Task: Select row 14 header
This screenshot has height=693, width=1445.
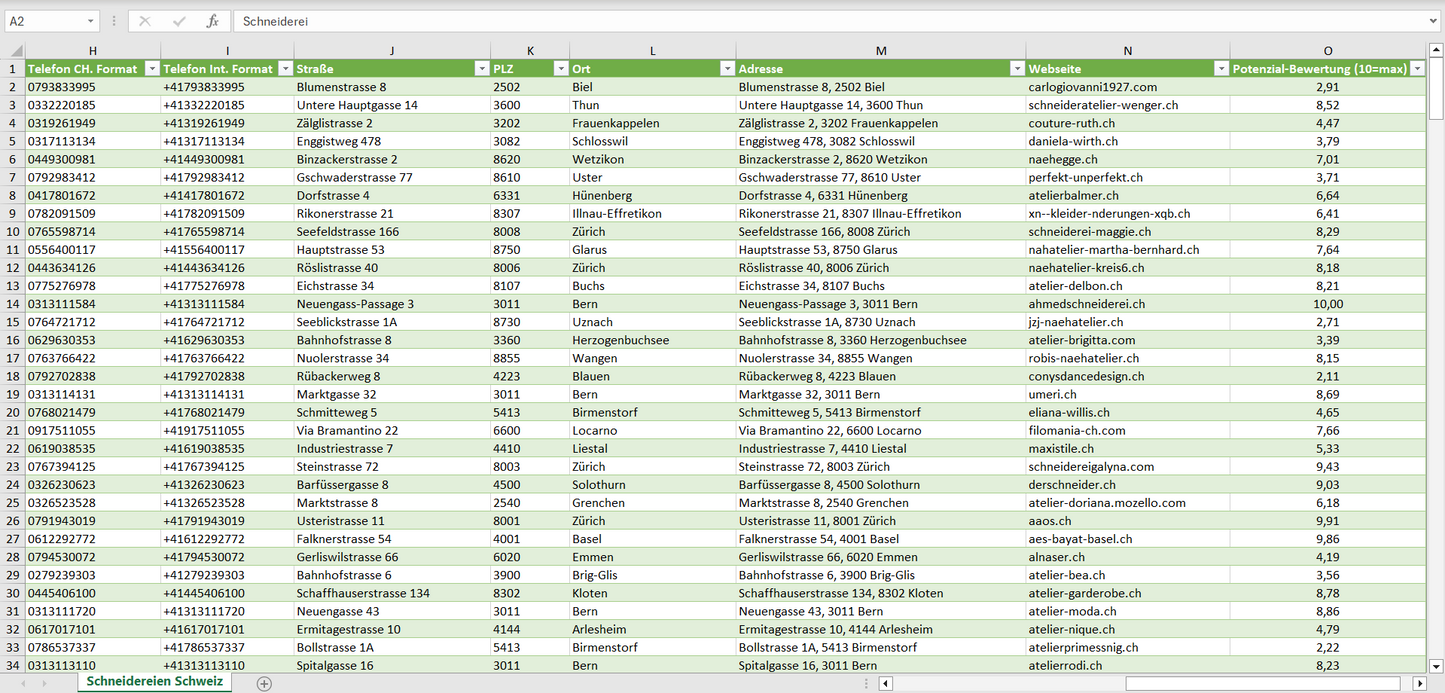Action: coord(12,304)
